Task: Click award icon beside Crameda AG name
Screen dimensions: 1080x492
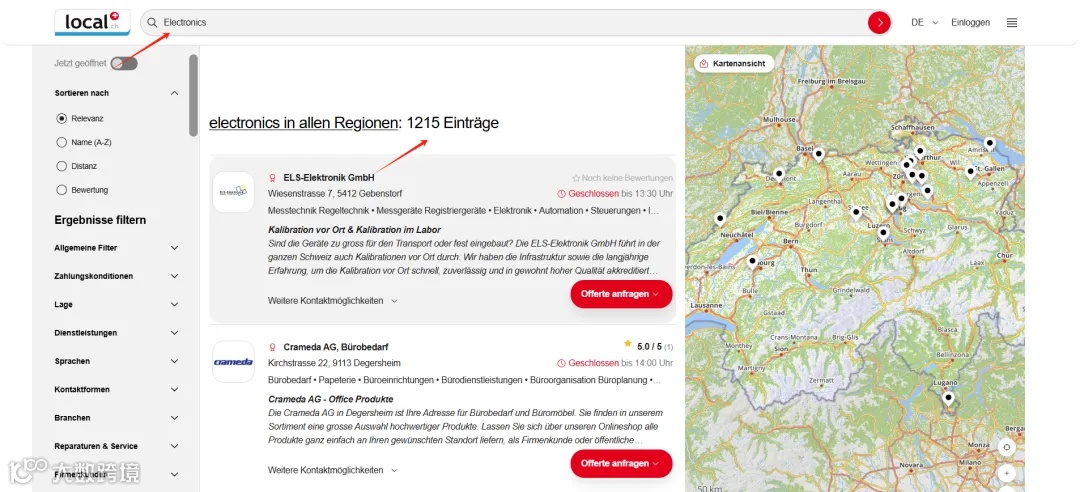Action: click(273, 347)
